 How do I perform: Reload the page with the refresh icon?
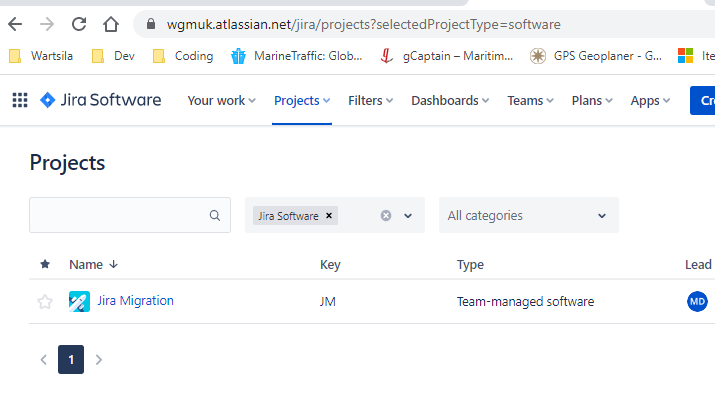pos(79,24)
